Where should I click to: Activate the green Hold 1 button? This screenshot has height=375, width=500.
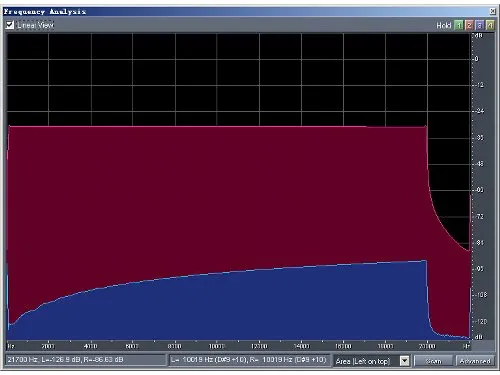point(459,25)
